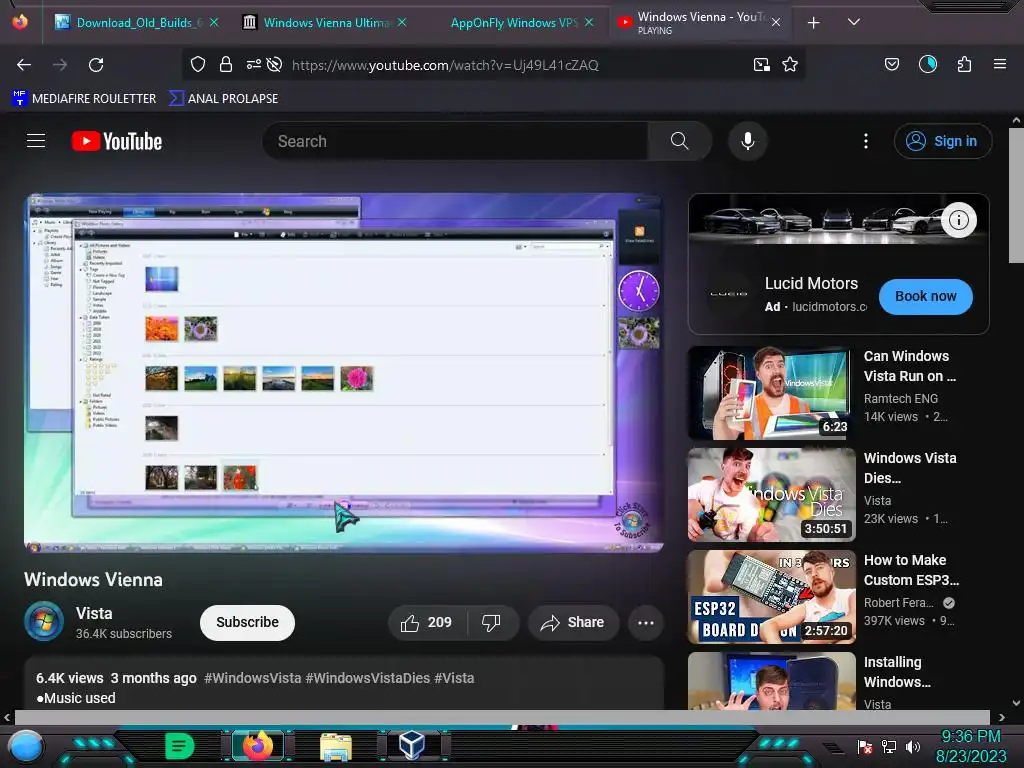
Task: Open the ad info icon on Lucid Motors
Action: click(959, 220)
